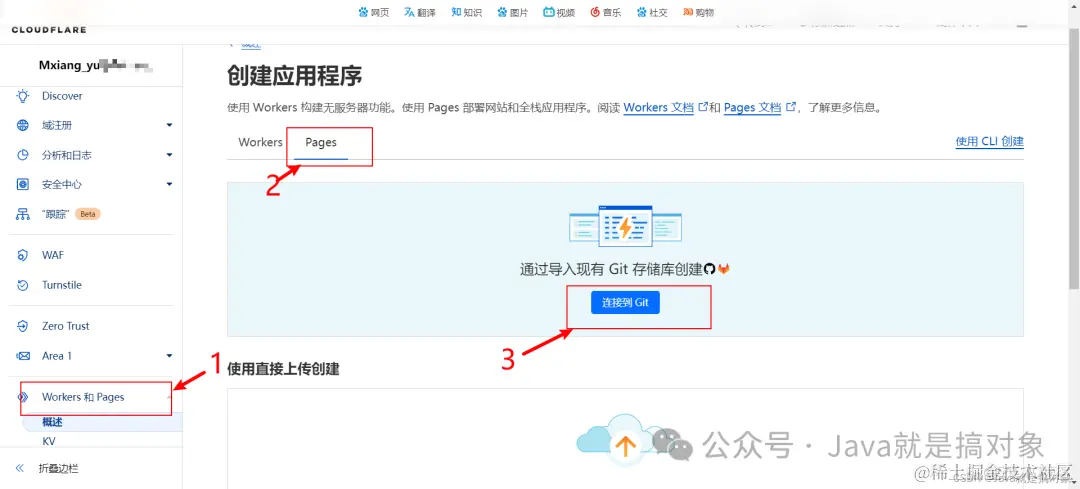Screen dimensions: 1080x489
Task: Expand the Area 1 dropdown arrow
Action: (169, 356)
